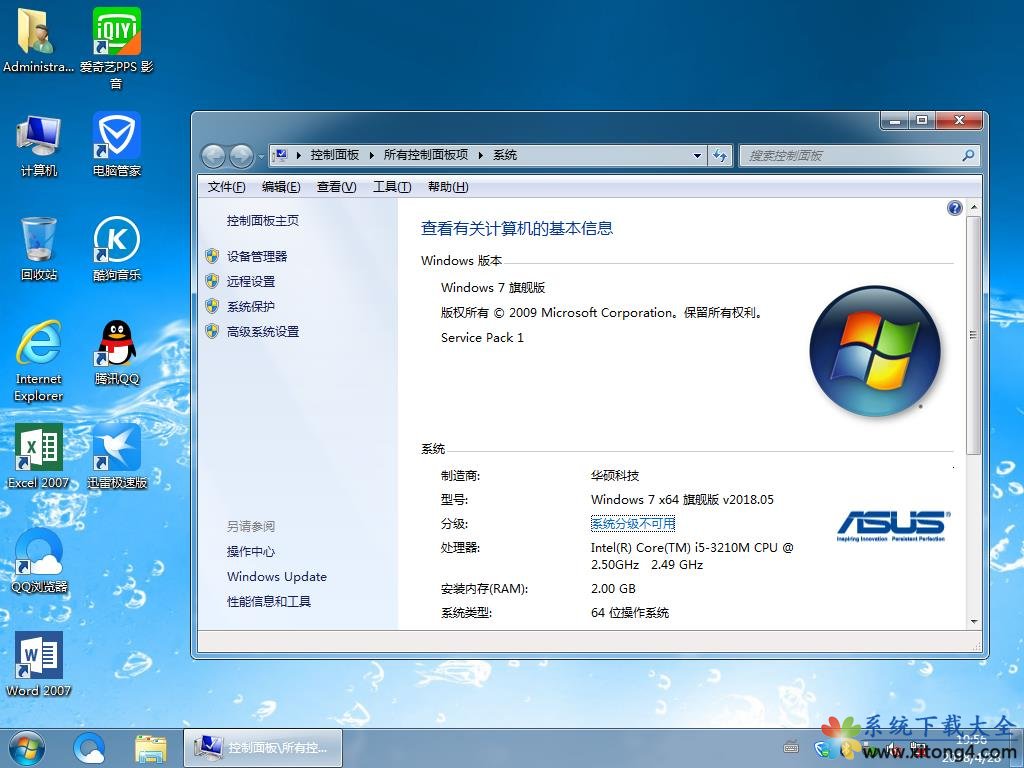
Task: Click the refresh button beside address bar
Action: 720,155
